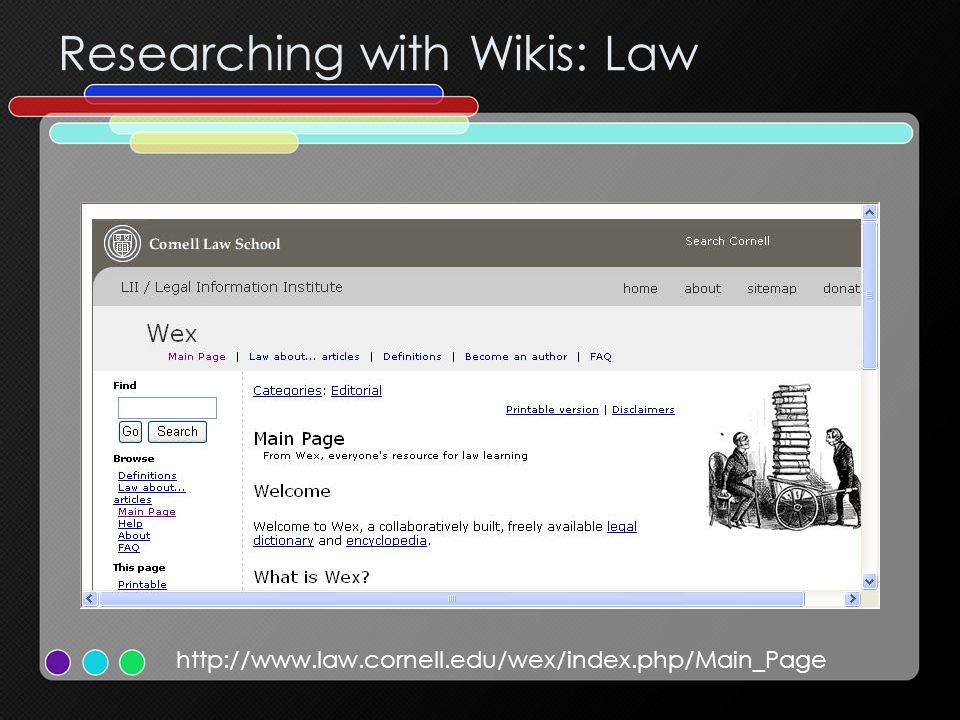
Task: Click the Search button under Find
Action: [178, 432]
